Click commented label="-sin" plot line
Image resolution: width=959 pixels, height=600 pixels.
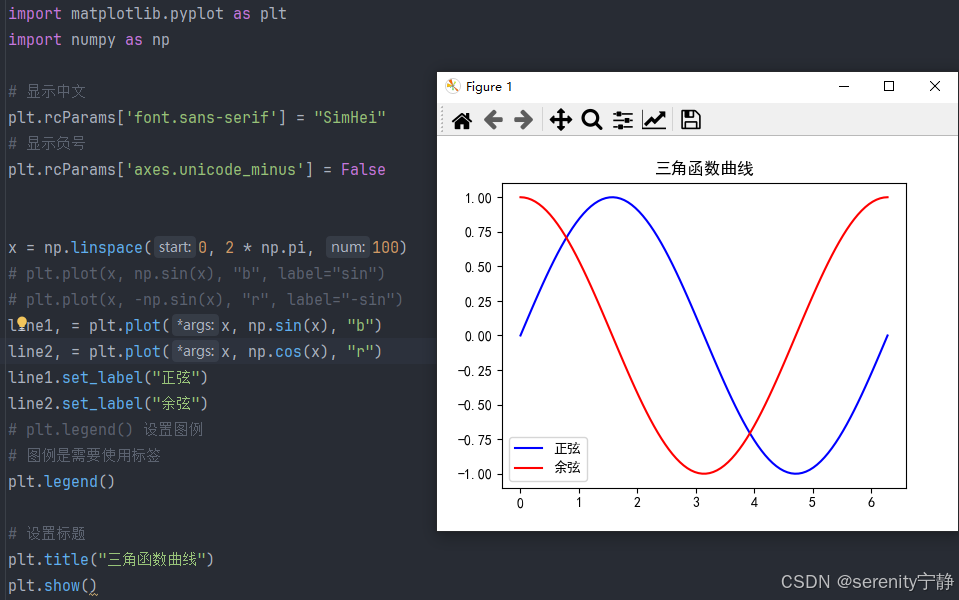206,300
